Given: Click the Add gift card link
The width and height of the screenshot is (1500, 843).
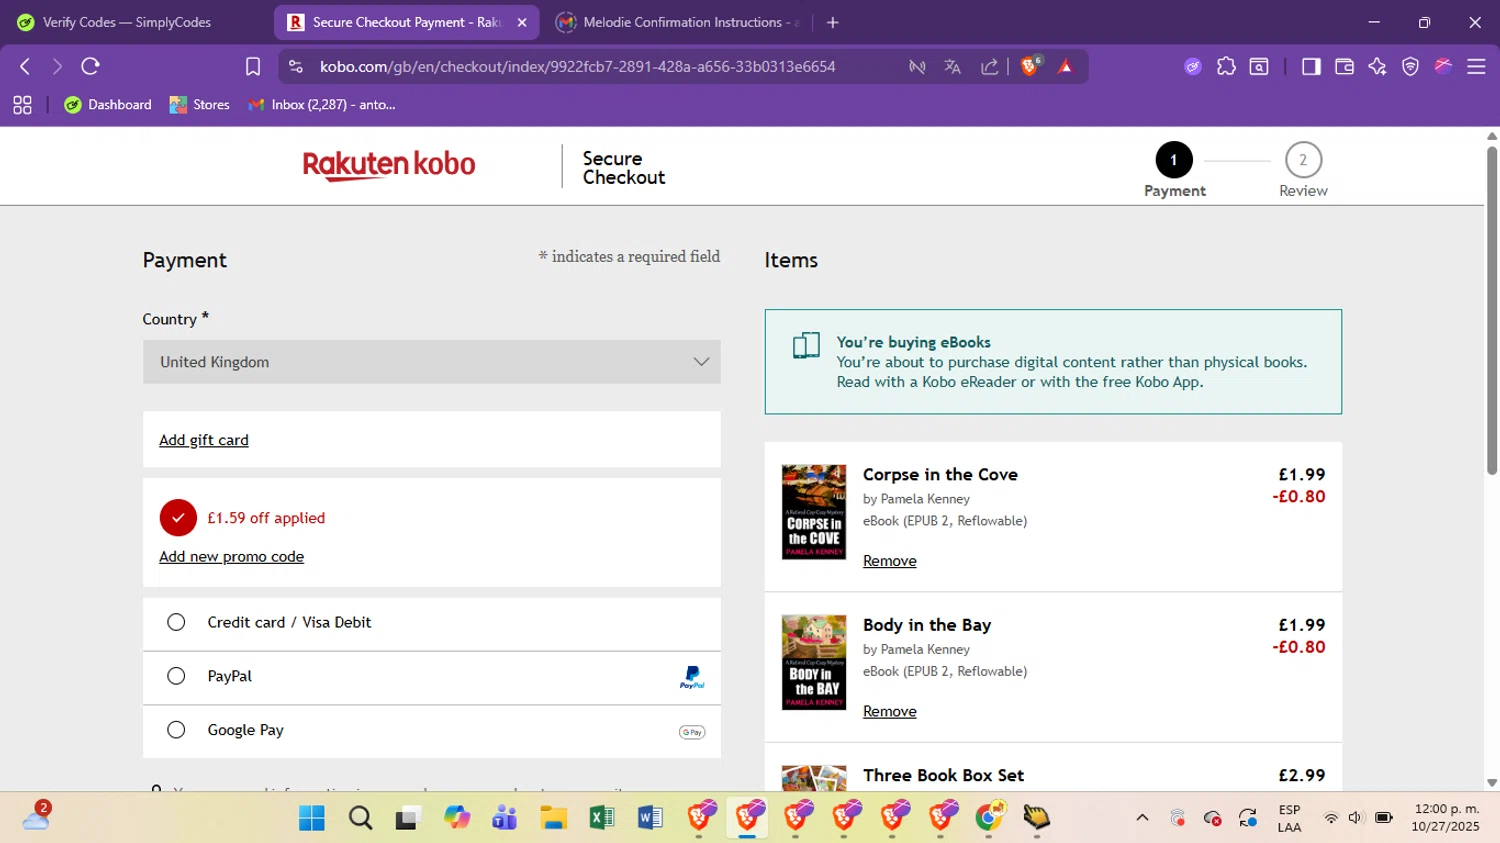Looking at the screenshot, I should coord(204,440).
